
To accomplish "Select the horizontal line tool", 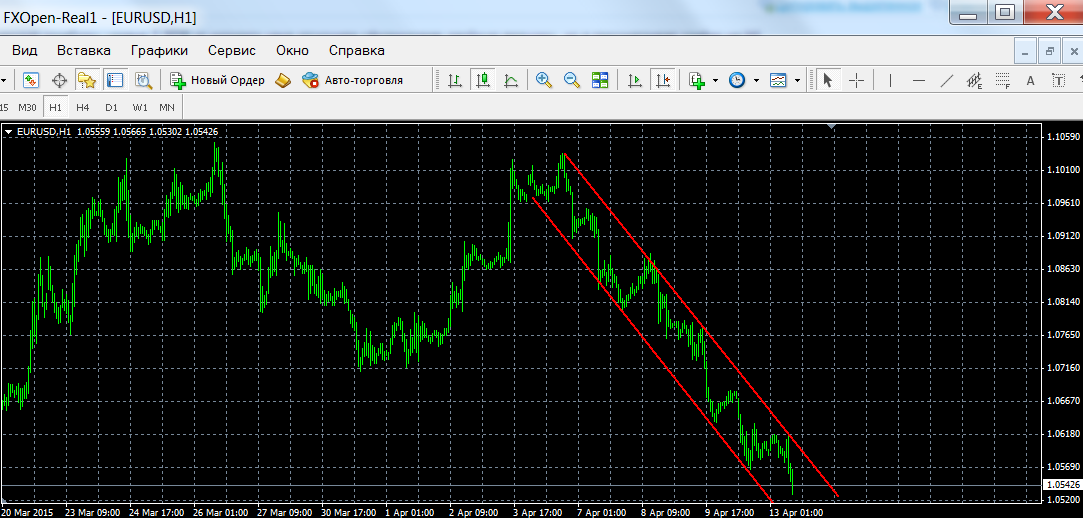I will coord(918,80).
